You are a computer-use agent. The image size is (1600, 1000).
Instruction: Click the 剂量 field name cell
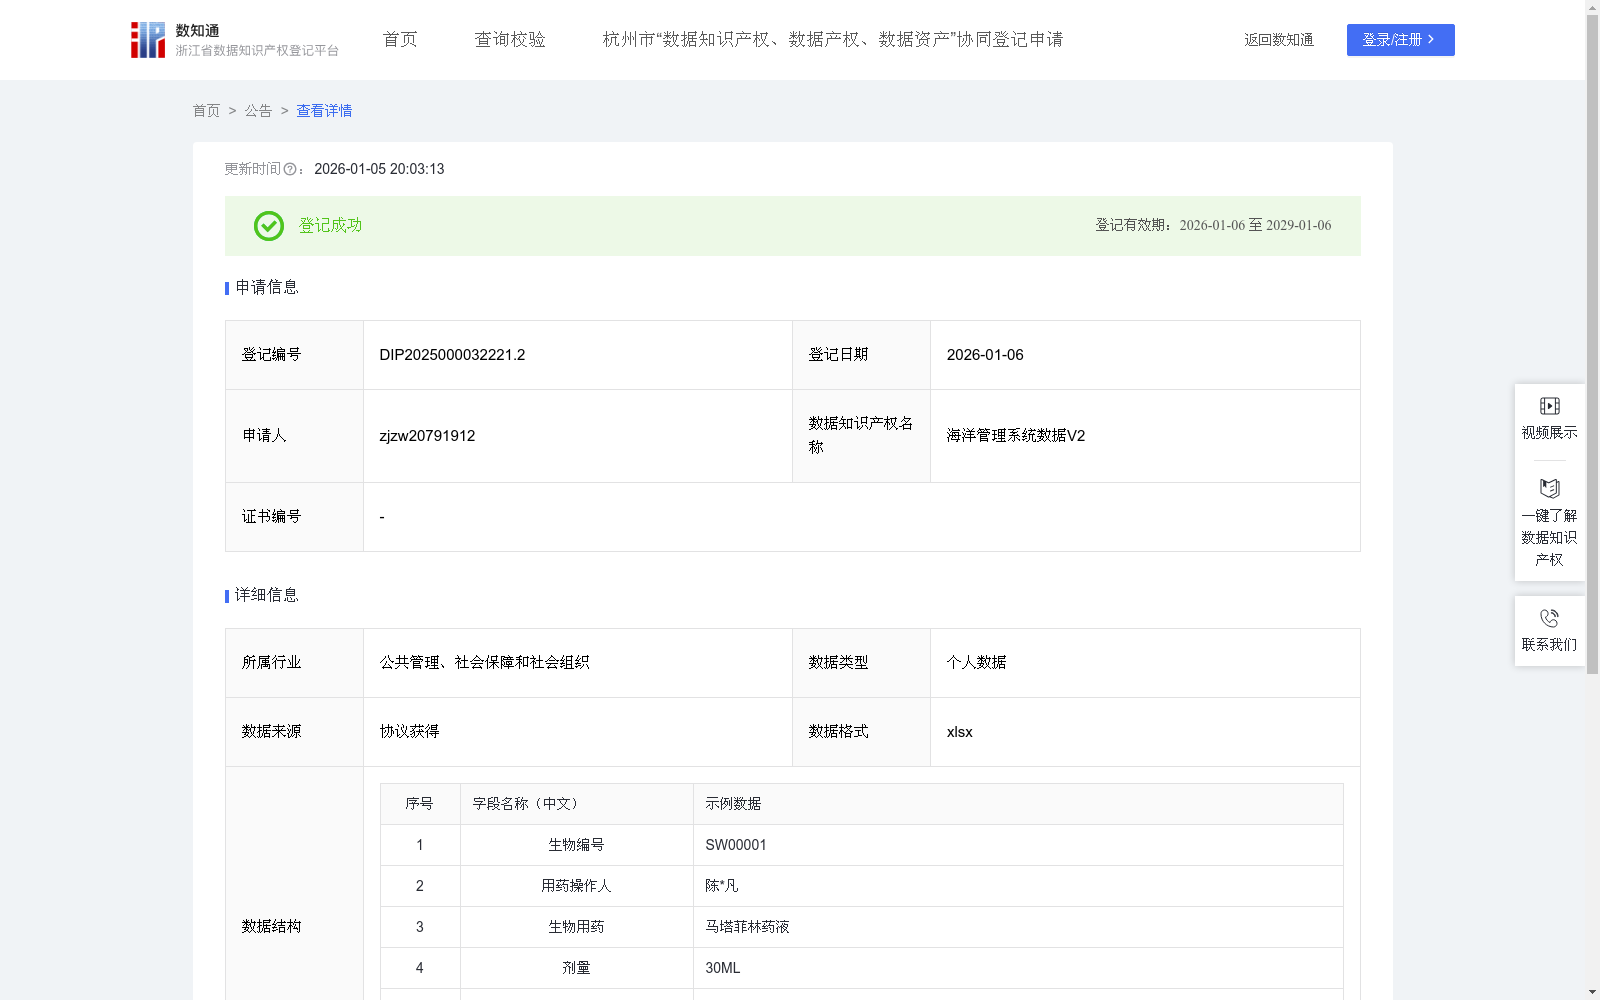(x=576, y=968)
